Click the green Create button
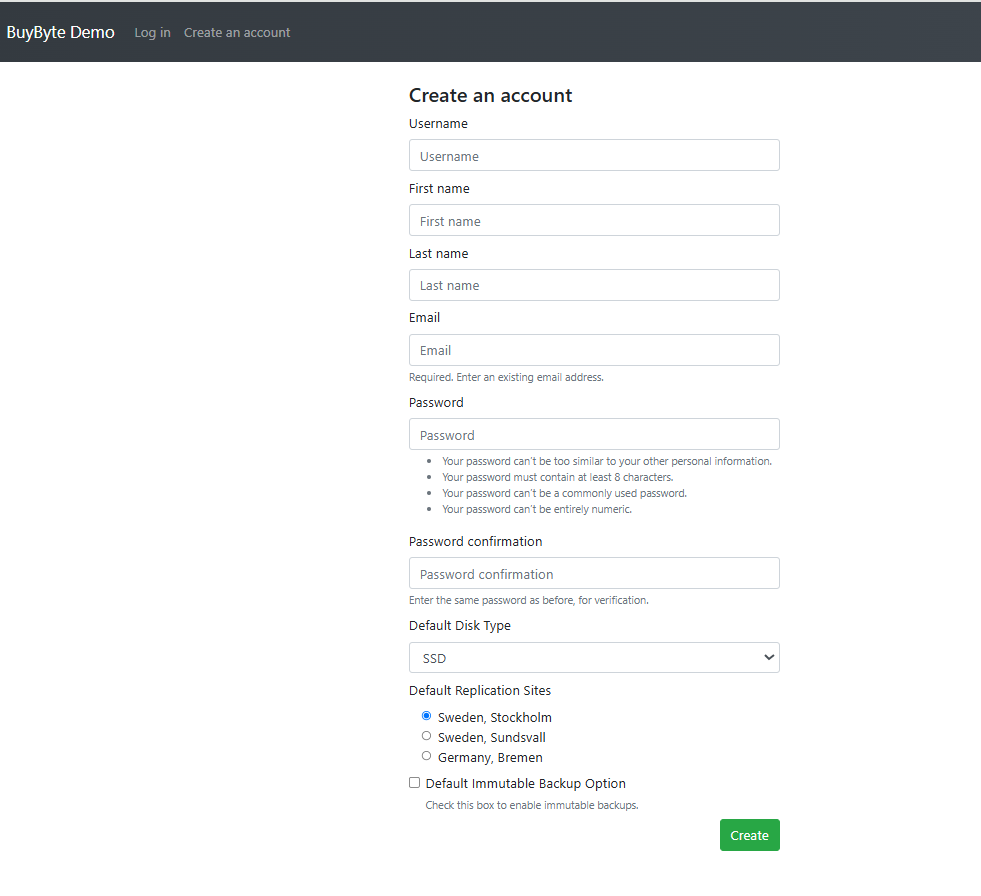This screenshot has height=896, width=981. click(x=750, y=835)
